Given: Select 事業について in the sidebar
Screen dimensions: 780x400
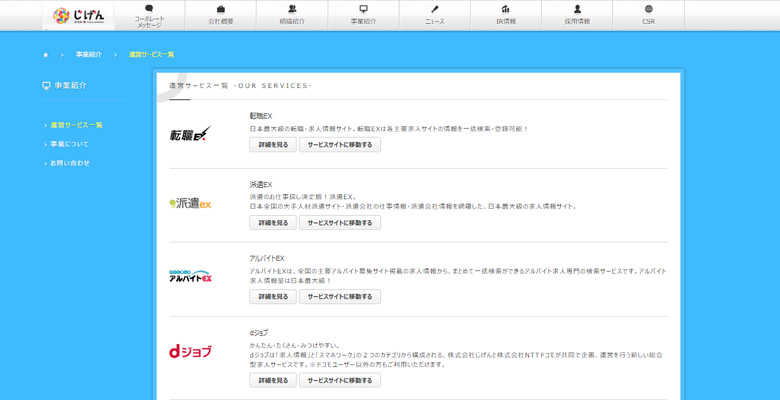Looking at the screenshot, I should tap(69, 144).
